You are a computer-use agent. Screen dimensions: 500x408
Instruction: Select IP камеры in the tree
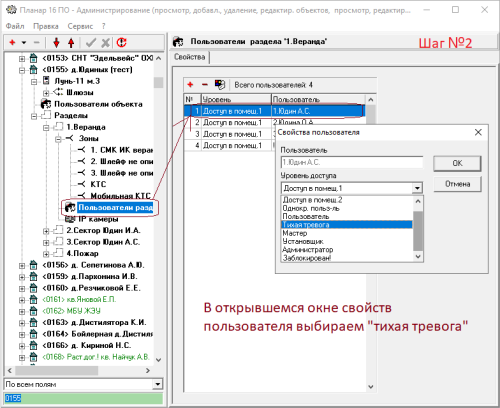(x=98, y=219)
